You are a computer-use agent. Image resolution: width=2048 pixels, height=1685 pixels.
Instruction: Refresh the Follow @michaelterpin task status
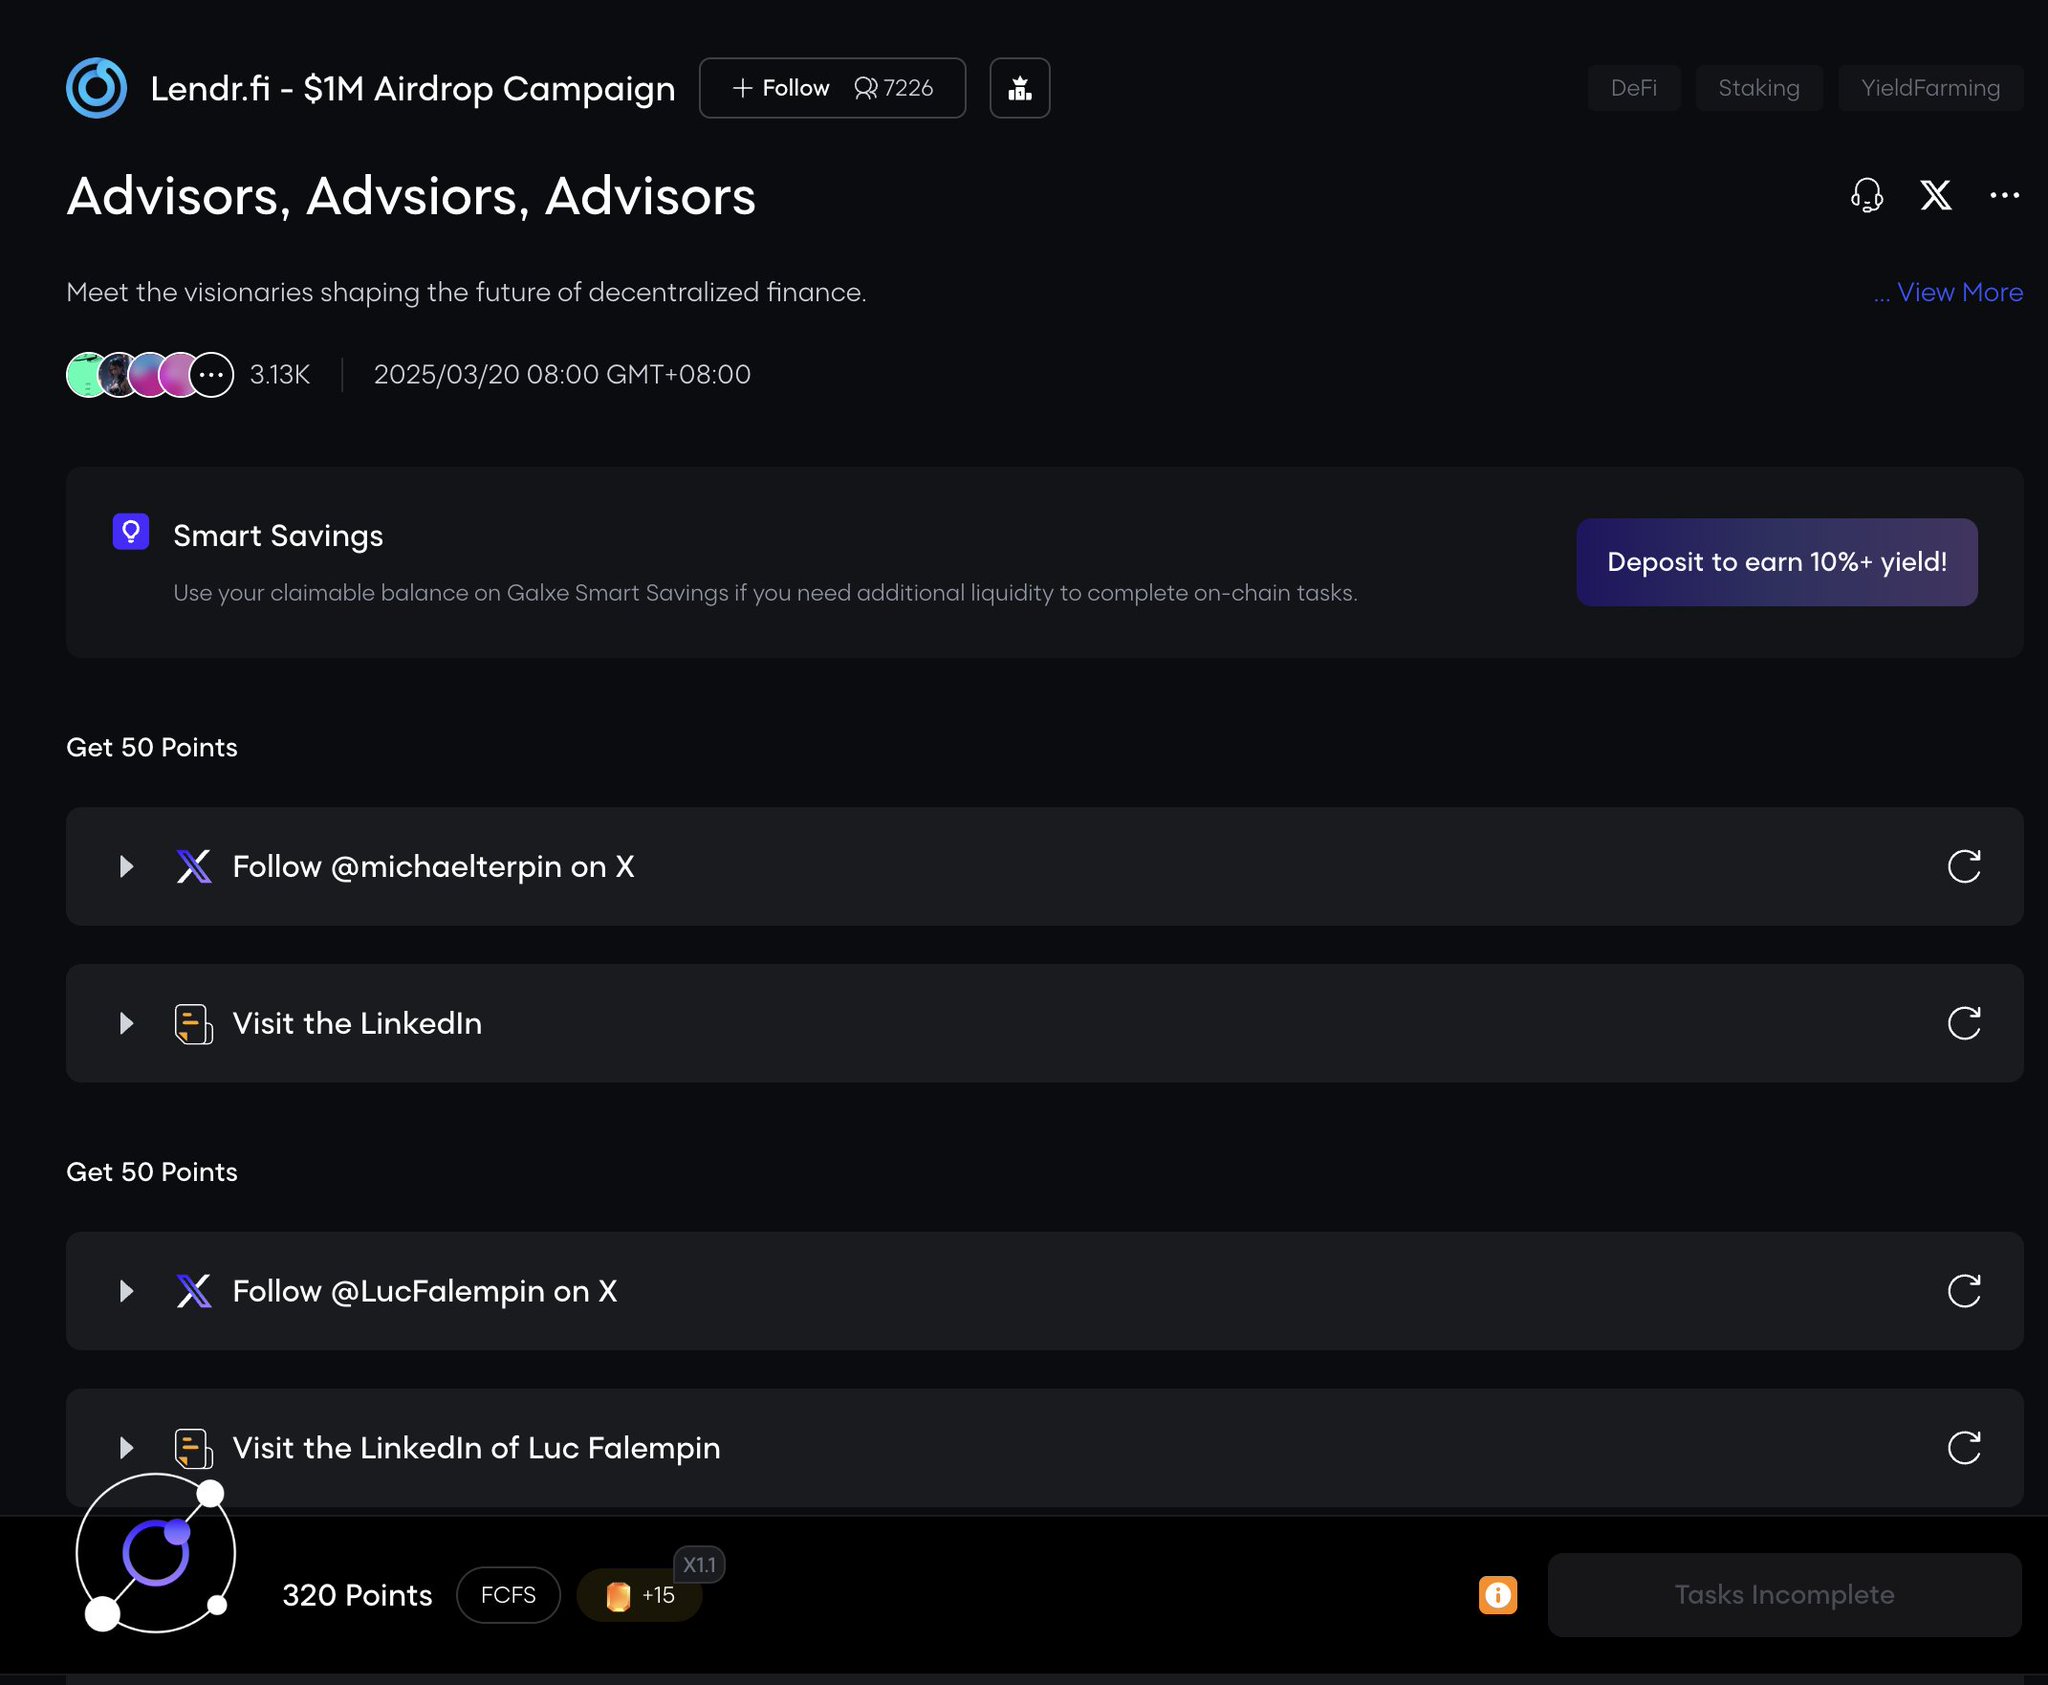coord(1964,866)
